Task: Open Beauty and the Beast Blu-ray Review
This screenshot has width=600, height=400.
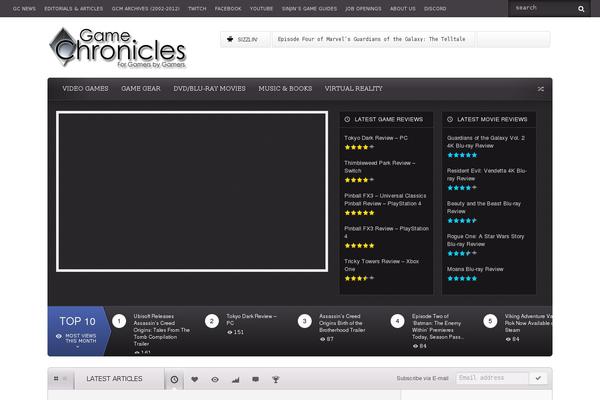Action: (484, 207)
